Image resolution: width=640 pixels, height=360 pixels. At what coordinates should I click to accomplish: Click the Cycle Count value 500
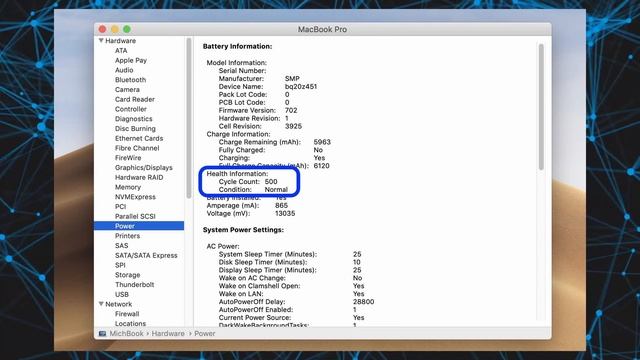pyautogui.click(x=271, y=182)
